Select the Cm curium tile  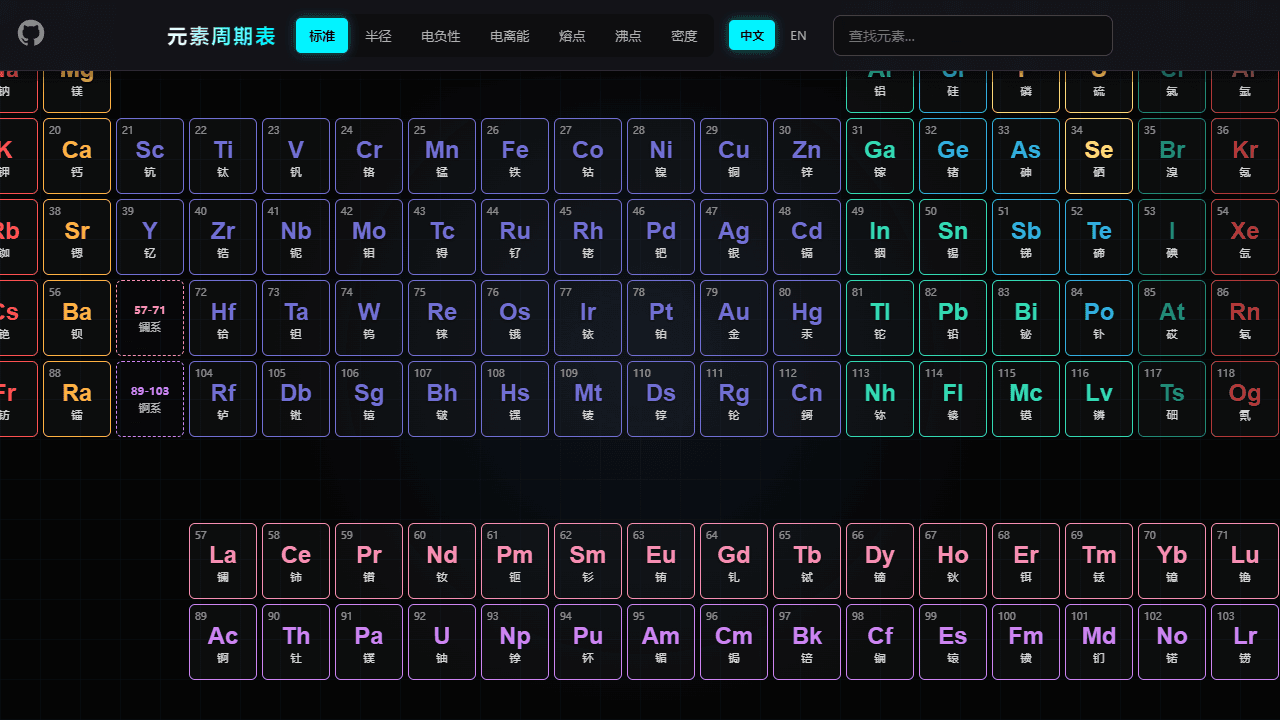(734, 642)
